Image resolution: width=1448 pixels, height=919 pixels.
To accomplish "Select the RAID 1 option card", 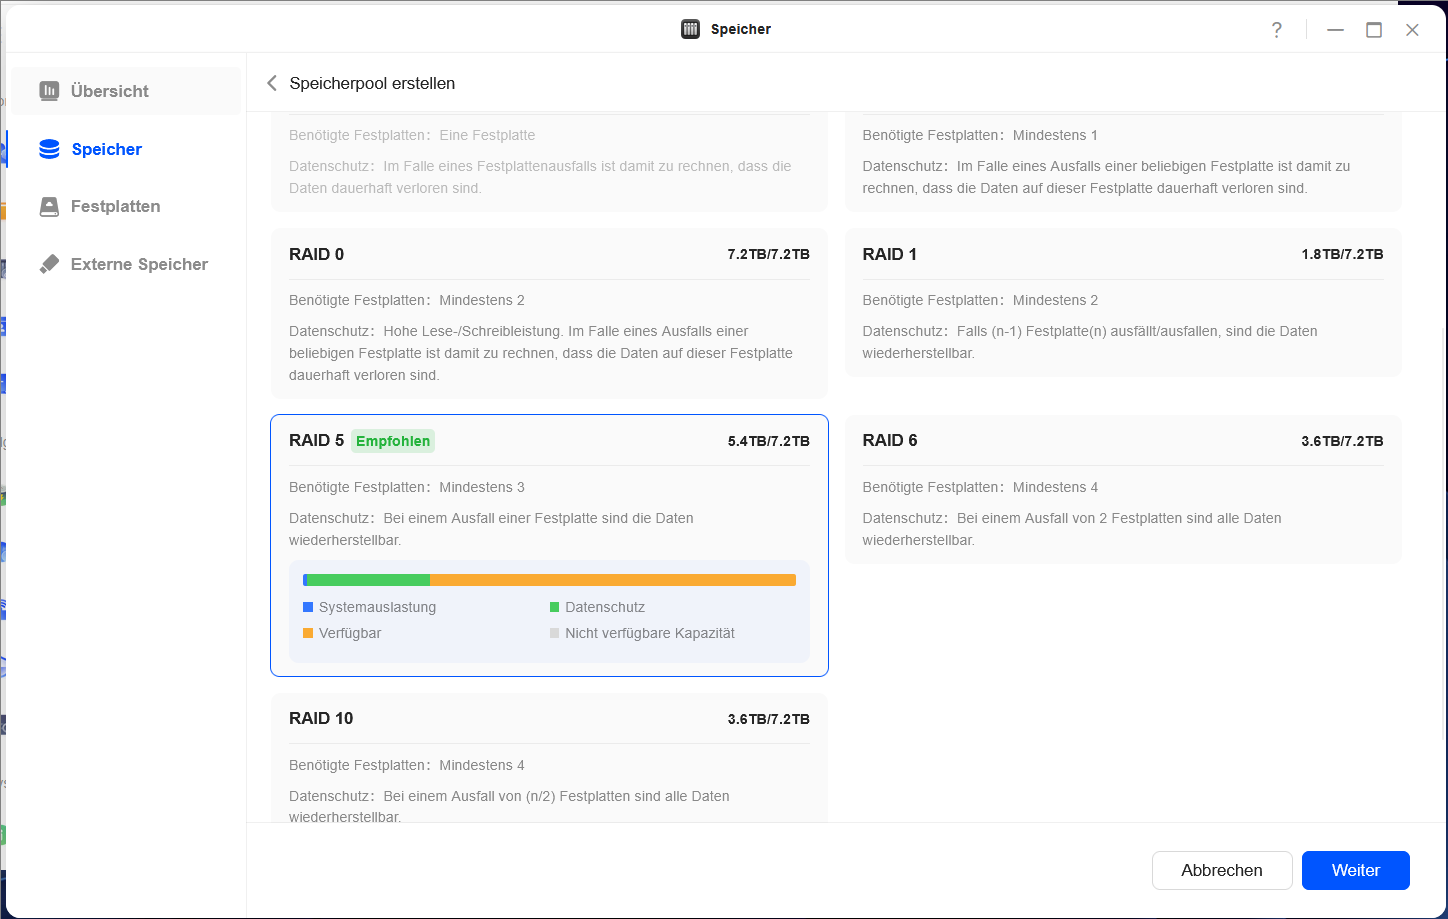I will click(1123, 303).
